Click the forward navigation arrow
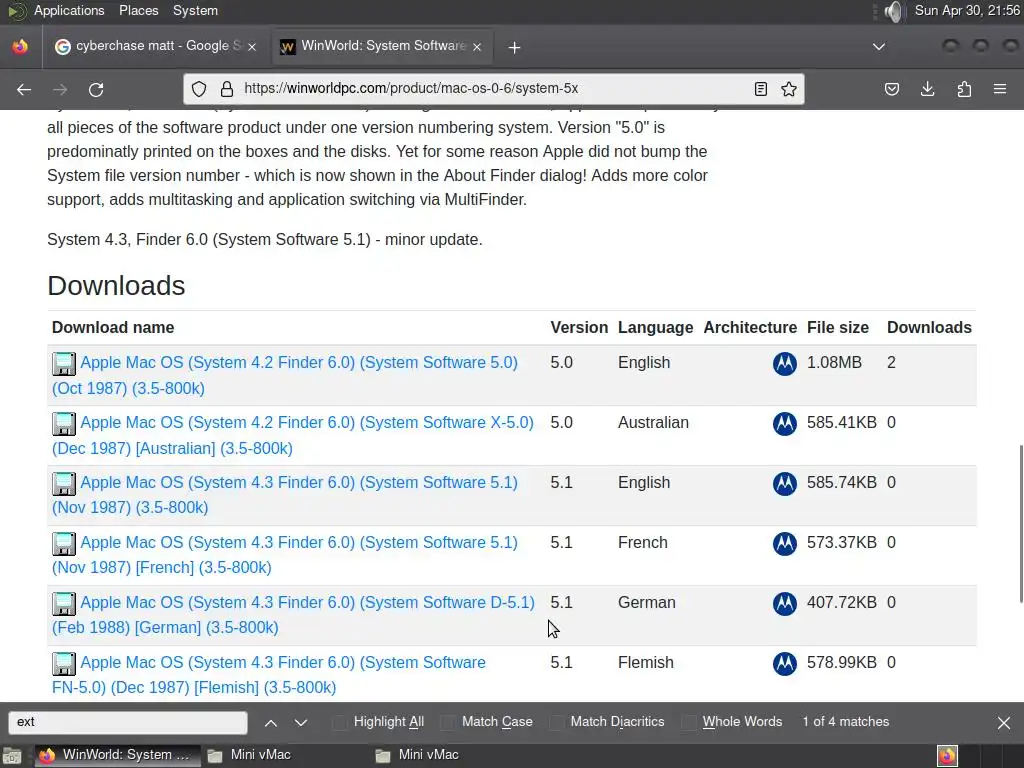Image resolution: width=1024 pixels, height=768 pixels. 60,89
